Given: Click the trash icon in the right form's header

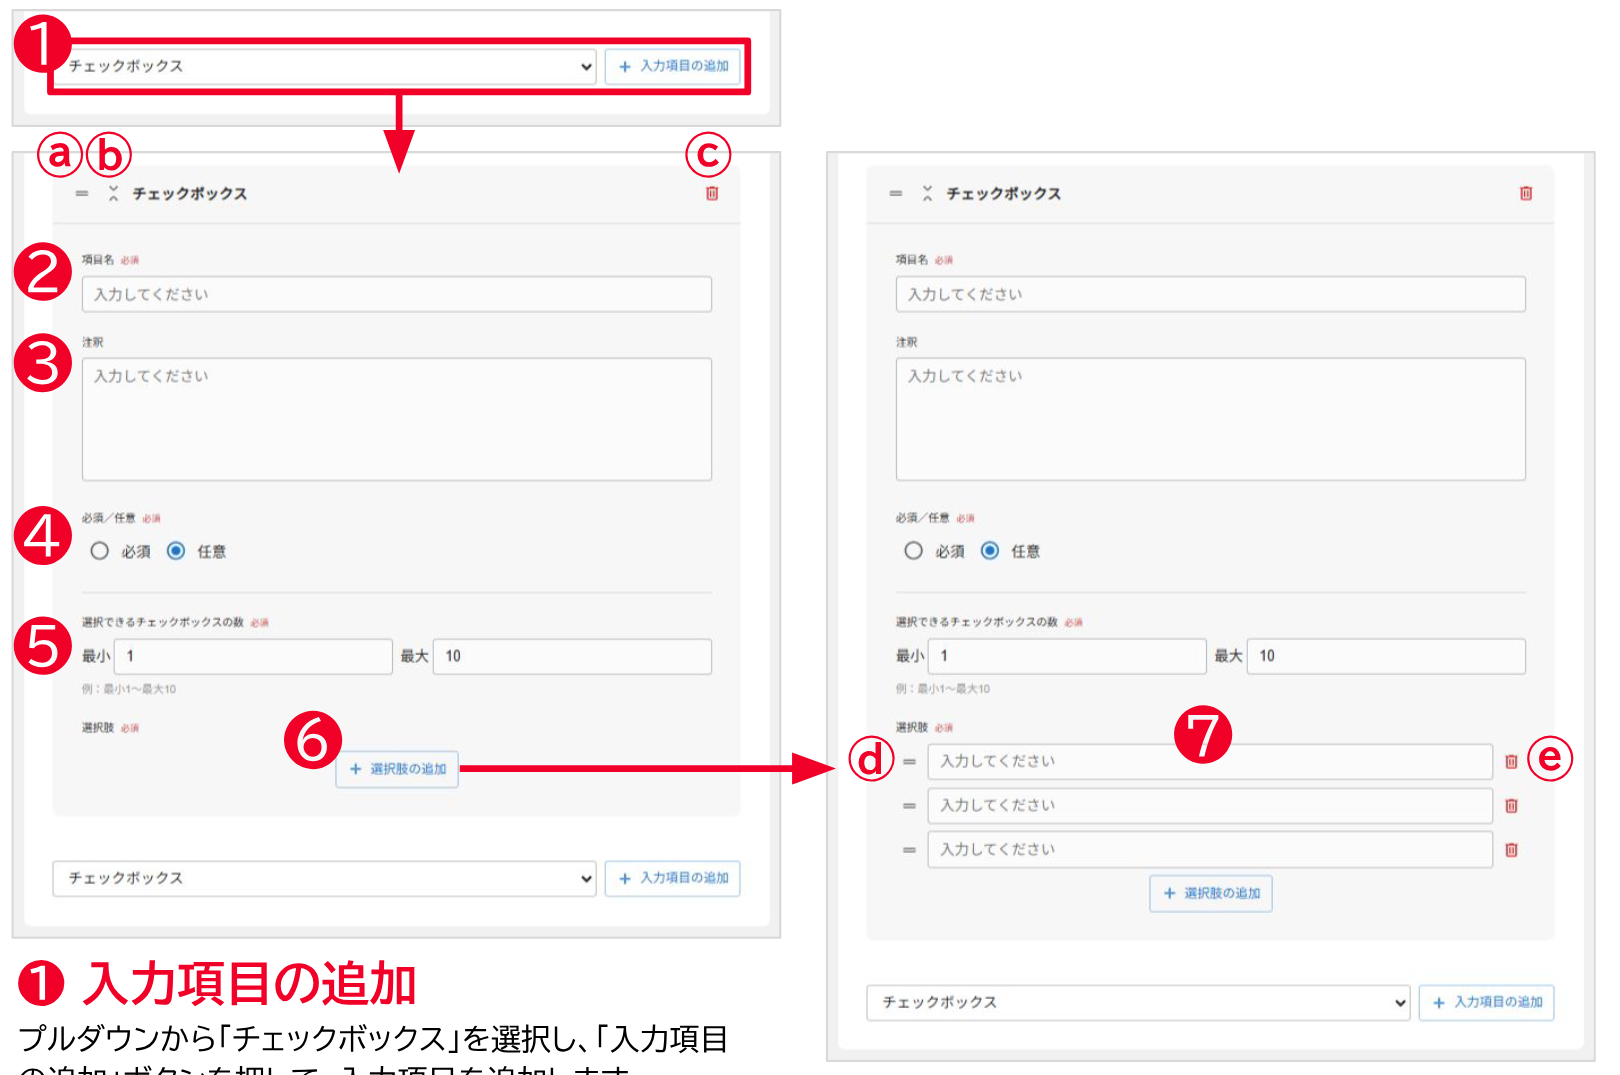Looking at the screenshot, I should pos(1526,194).
